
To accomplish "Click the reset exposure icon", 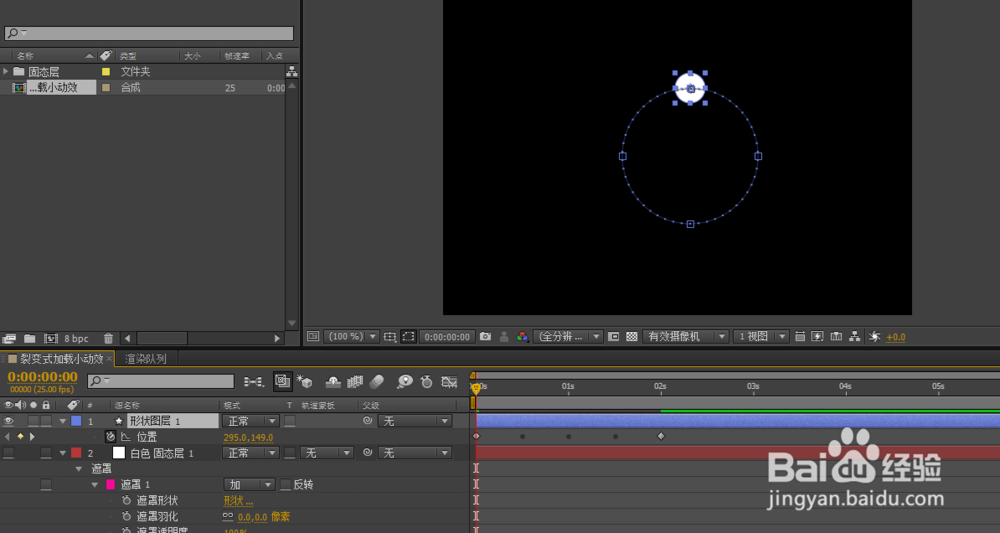I will (874, 336).
